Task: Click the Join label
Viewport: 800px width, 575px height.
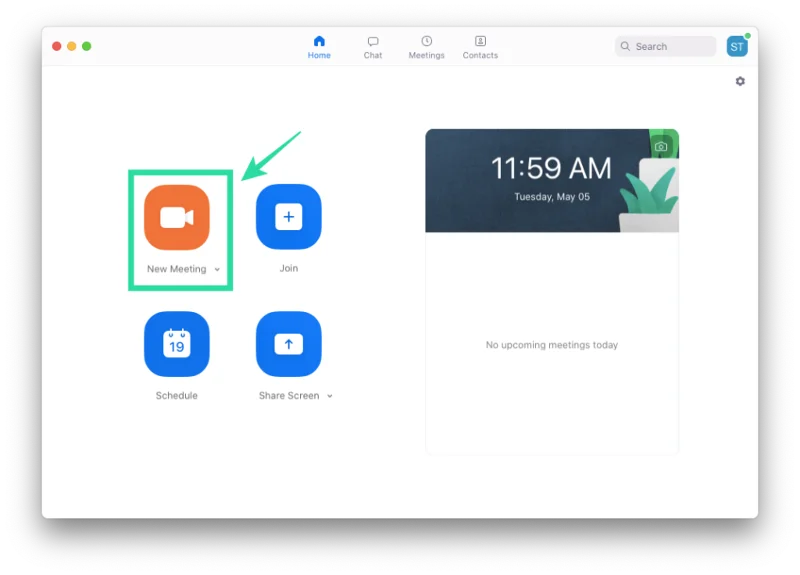Action: pyautogui.click(x=289, y=268)
